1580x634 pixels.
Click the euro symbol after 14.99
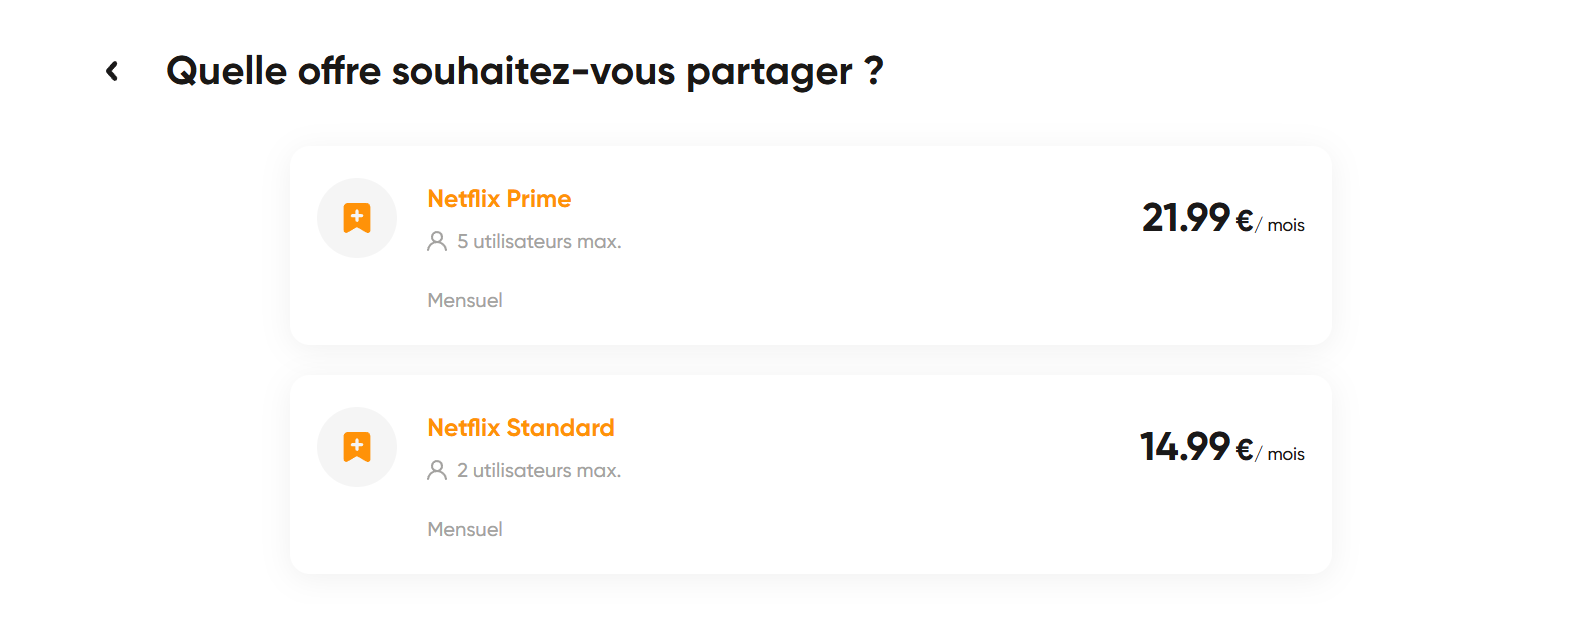coord(1244,449)
